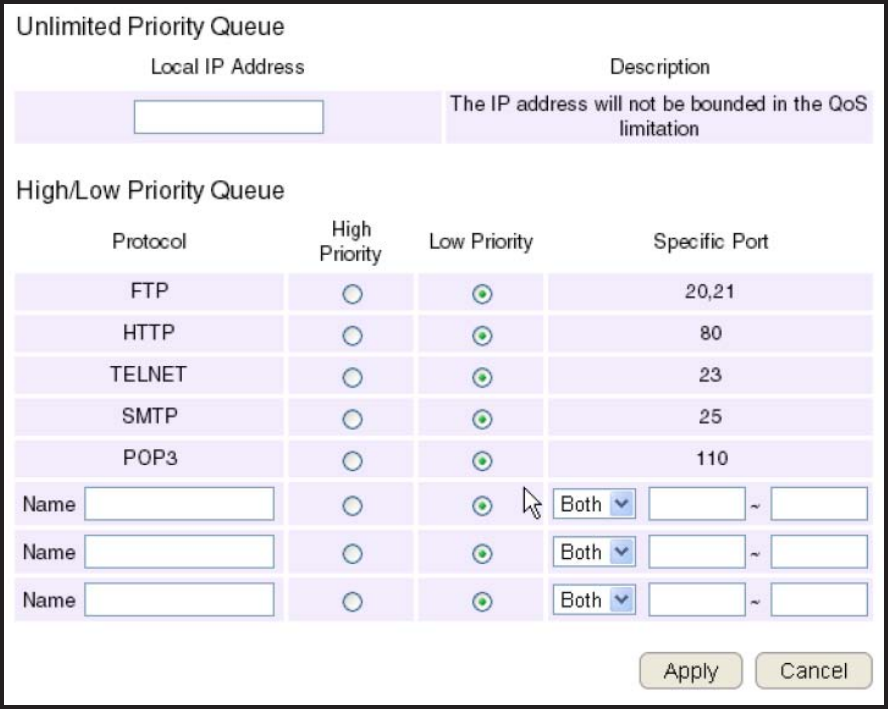Select High Priority for FTP

coord(352,294)
